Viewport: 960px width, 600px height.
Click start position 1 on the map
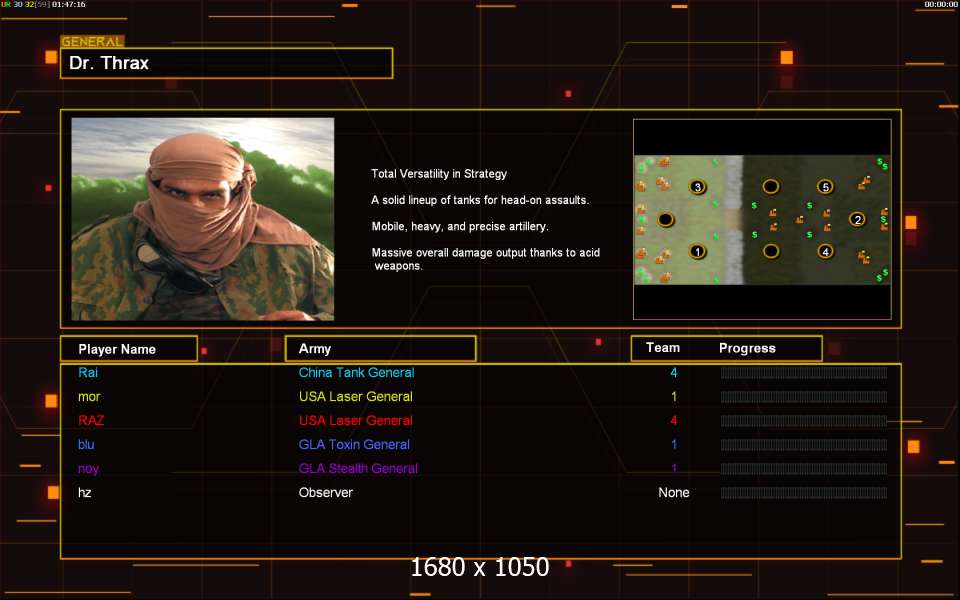pos(697,252)
